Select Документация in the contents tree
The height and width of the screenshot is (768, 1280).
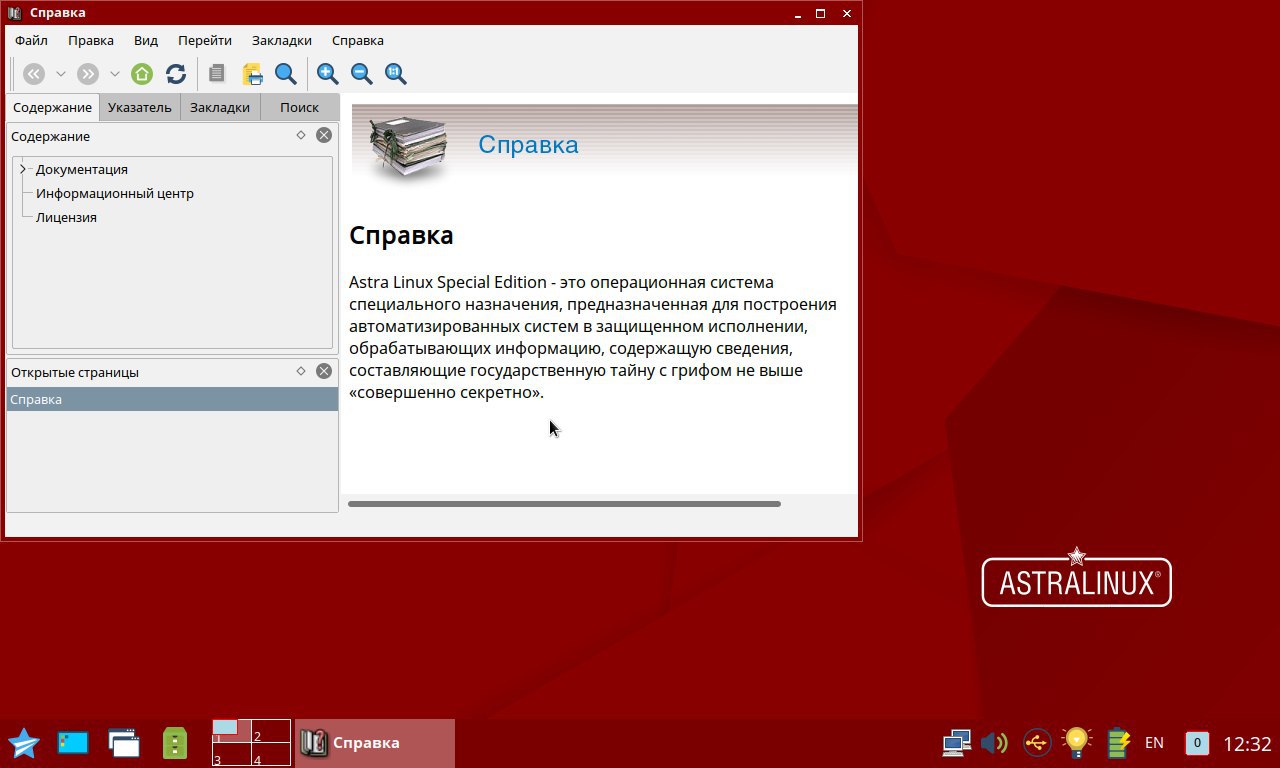point(82,169)
